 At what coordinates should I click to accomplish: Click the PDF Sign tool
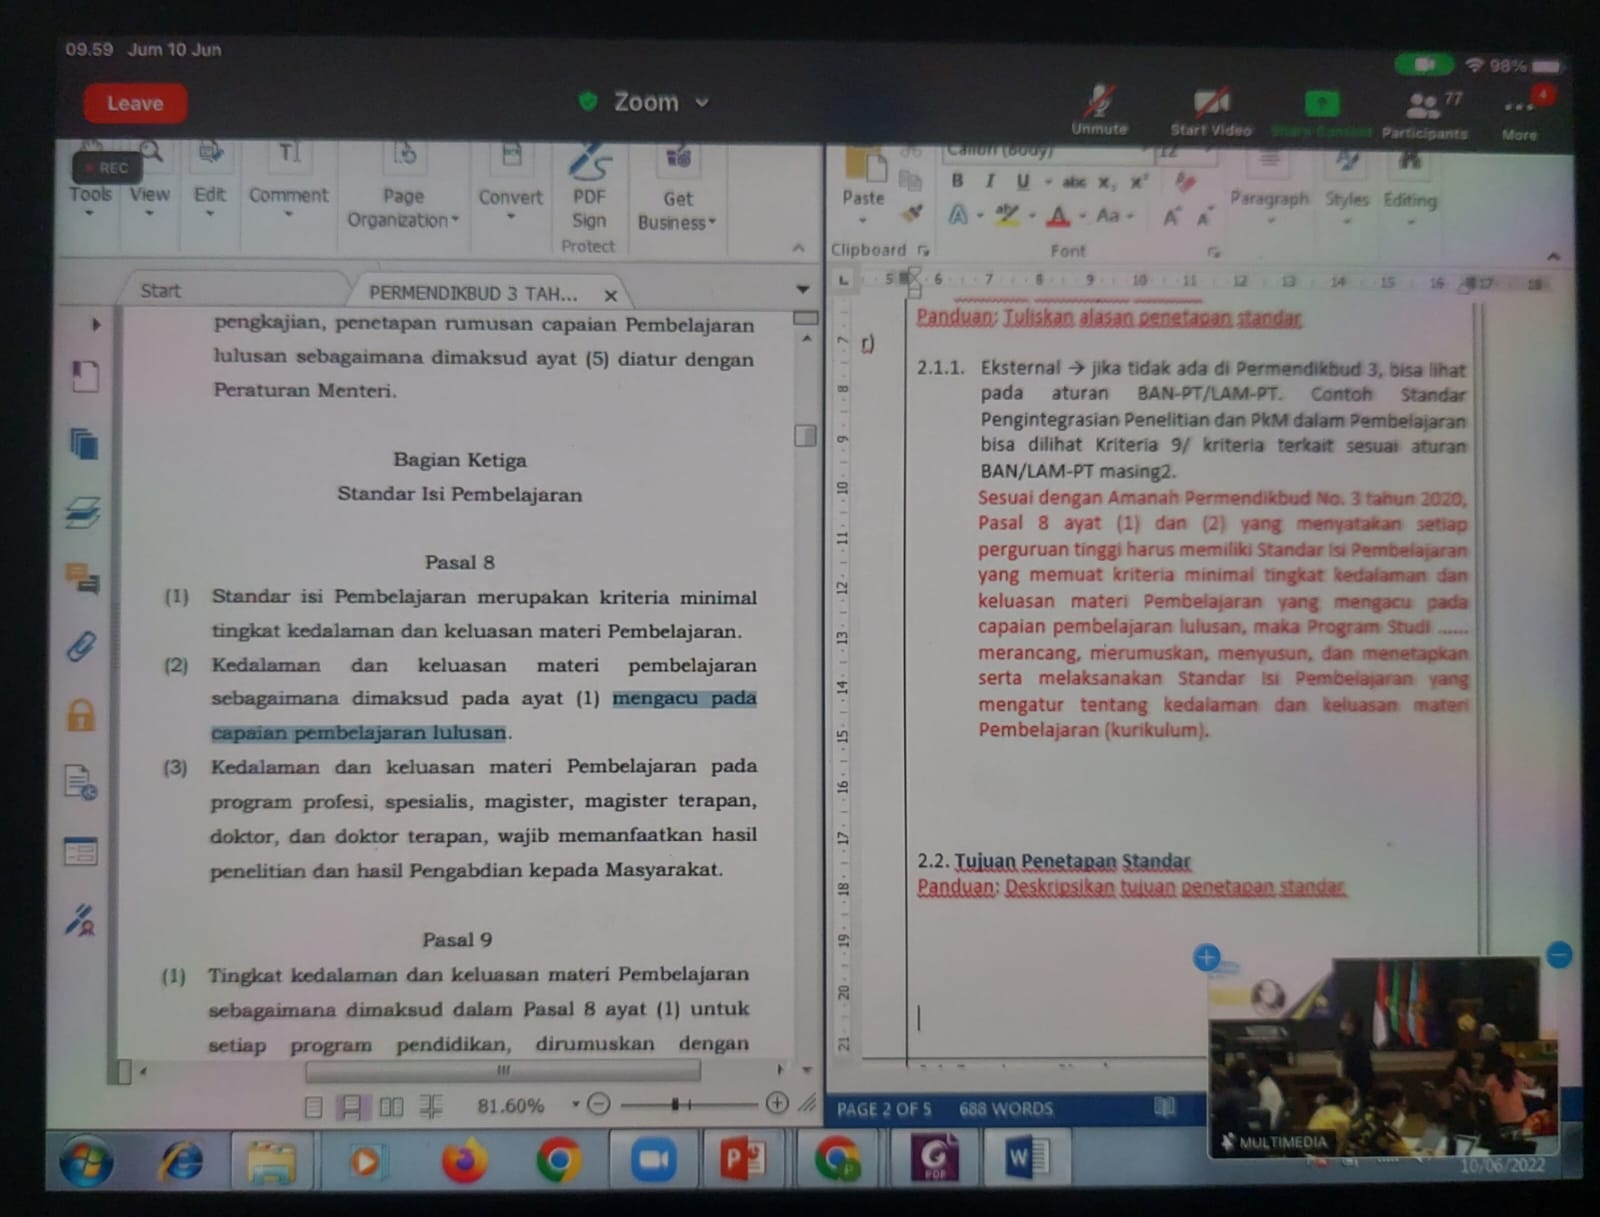point(589,188)
